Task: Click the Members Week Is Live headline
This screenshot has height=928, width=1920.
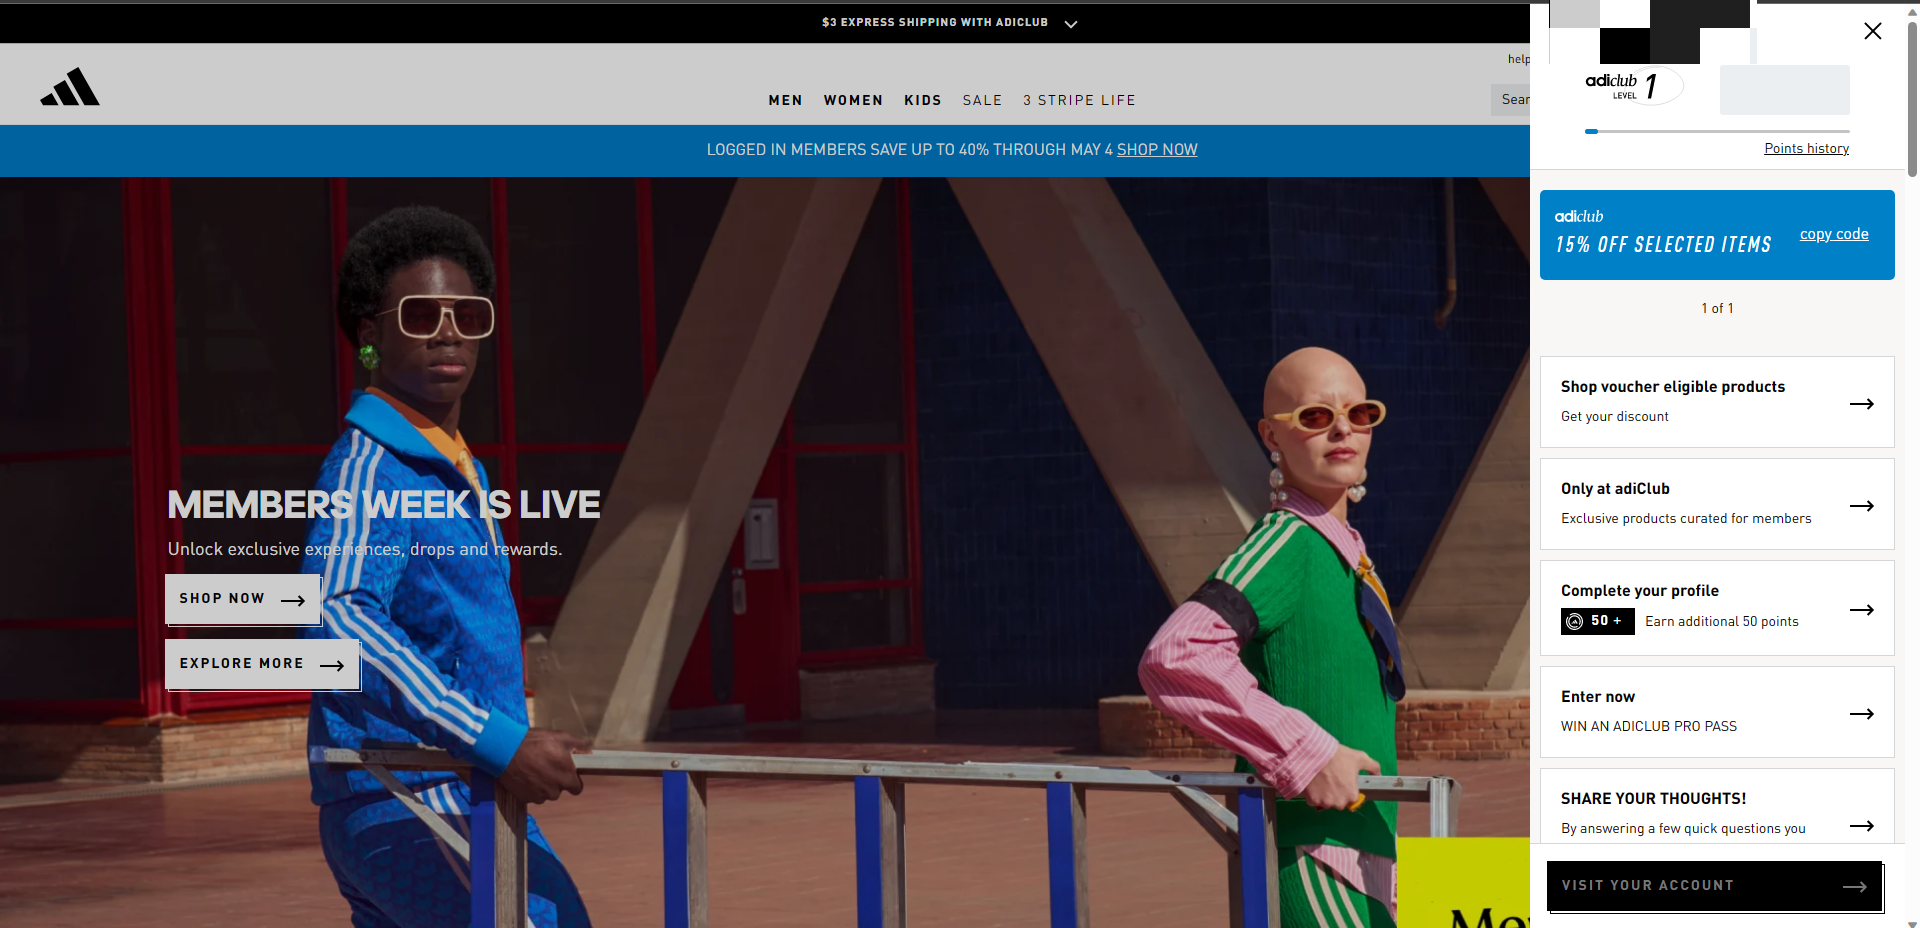Action: click(384, 505)
